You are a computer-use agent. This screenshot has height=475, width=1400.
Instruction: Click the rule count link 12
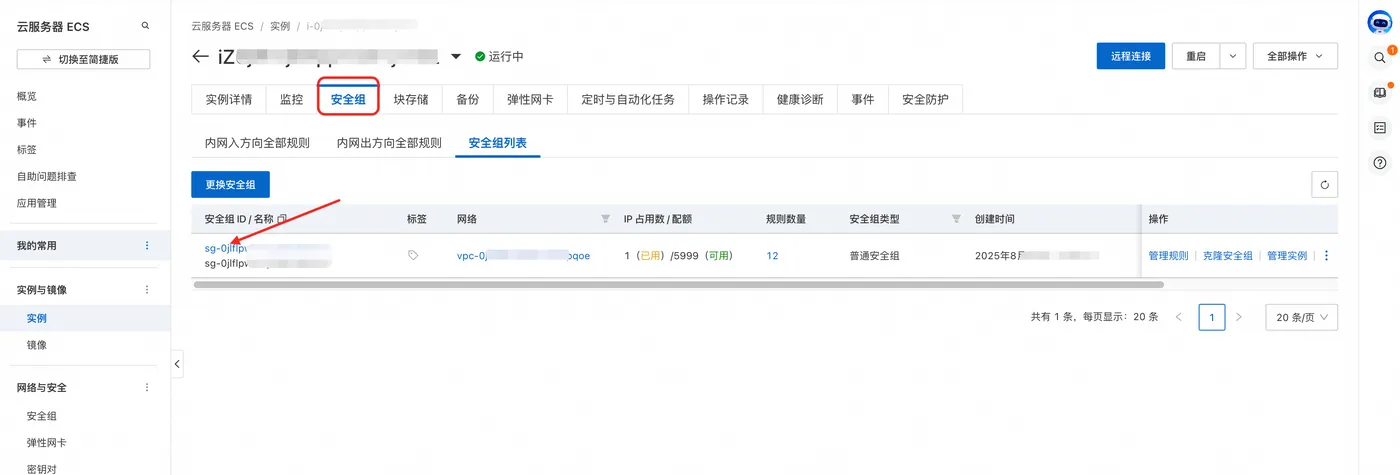772,256
